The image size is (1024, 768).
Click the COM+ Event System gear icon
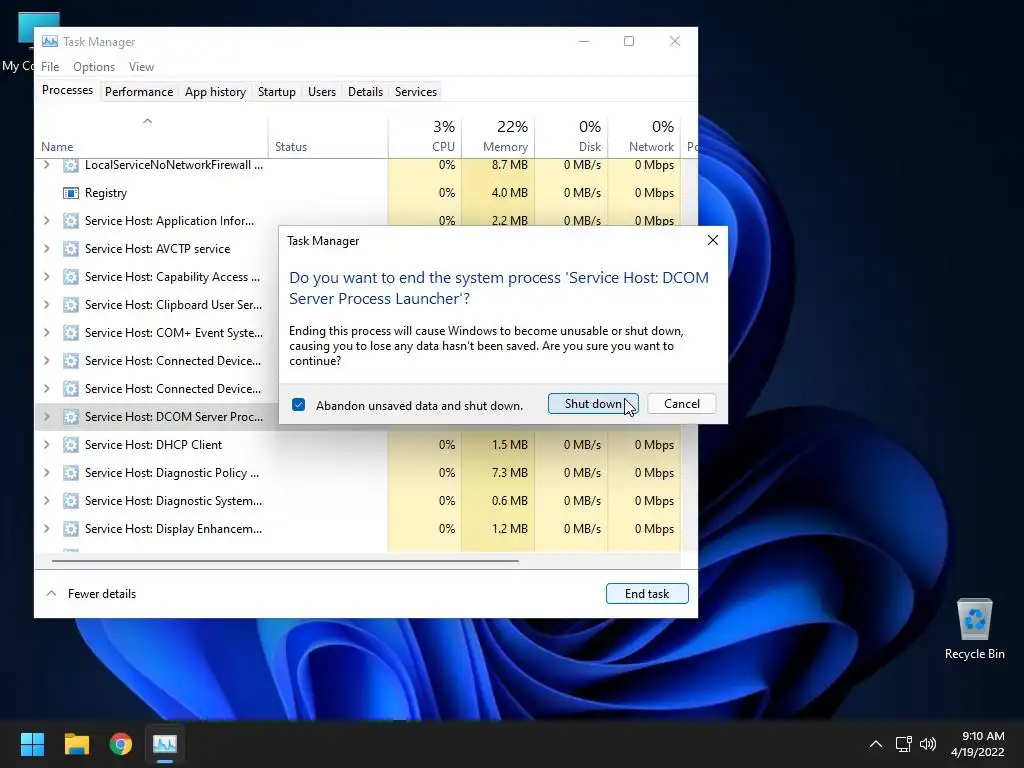pos(71,333)
